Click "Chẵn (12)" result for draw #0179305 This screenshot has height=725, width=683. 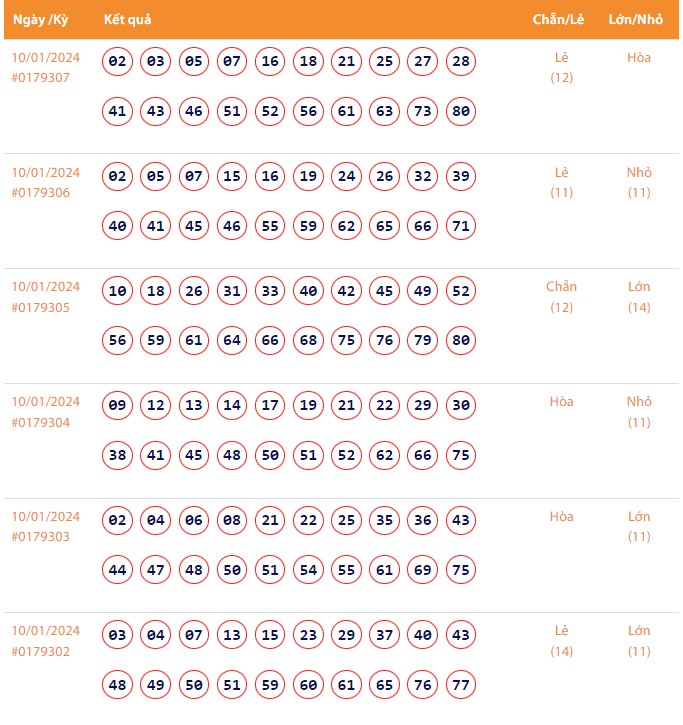pos(562,297)
